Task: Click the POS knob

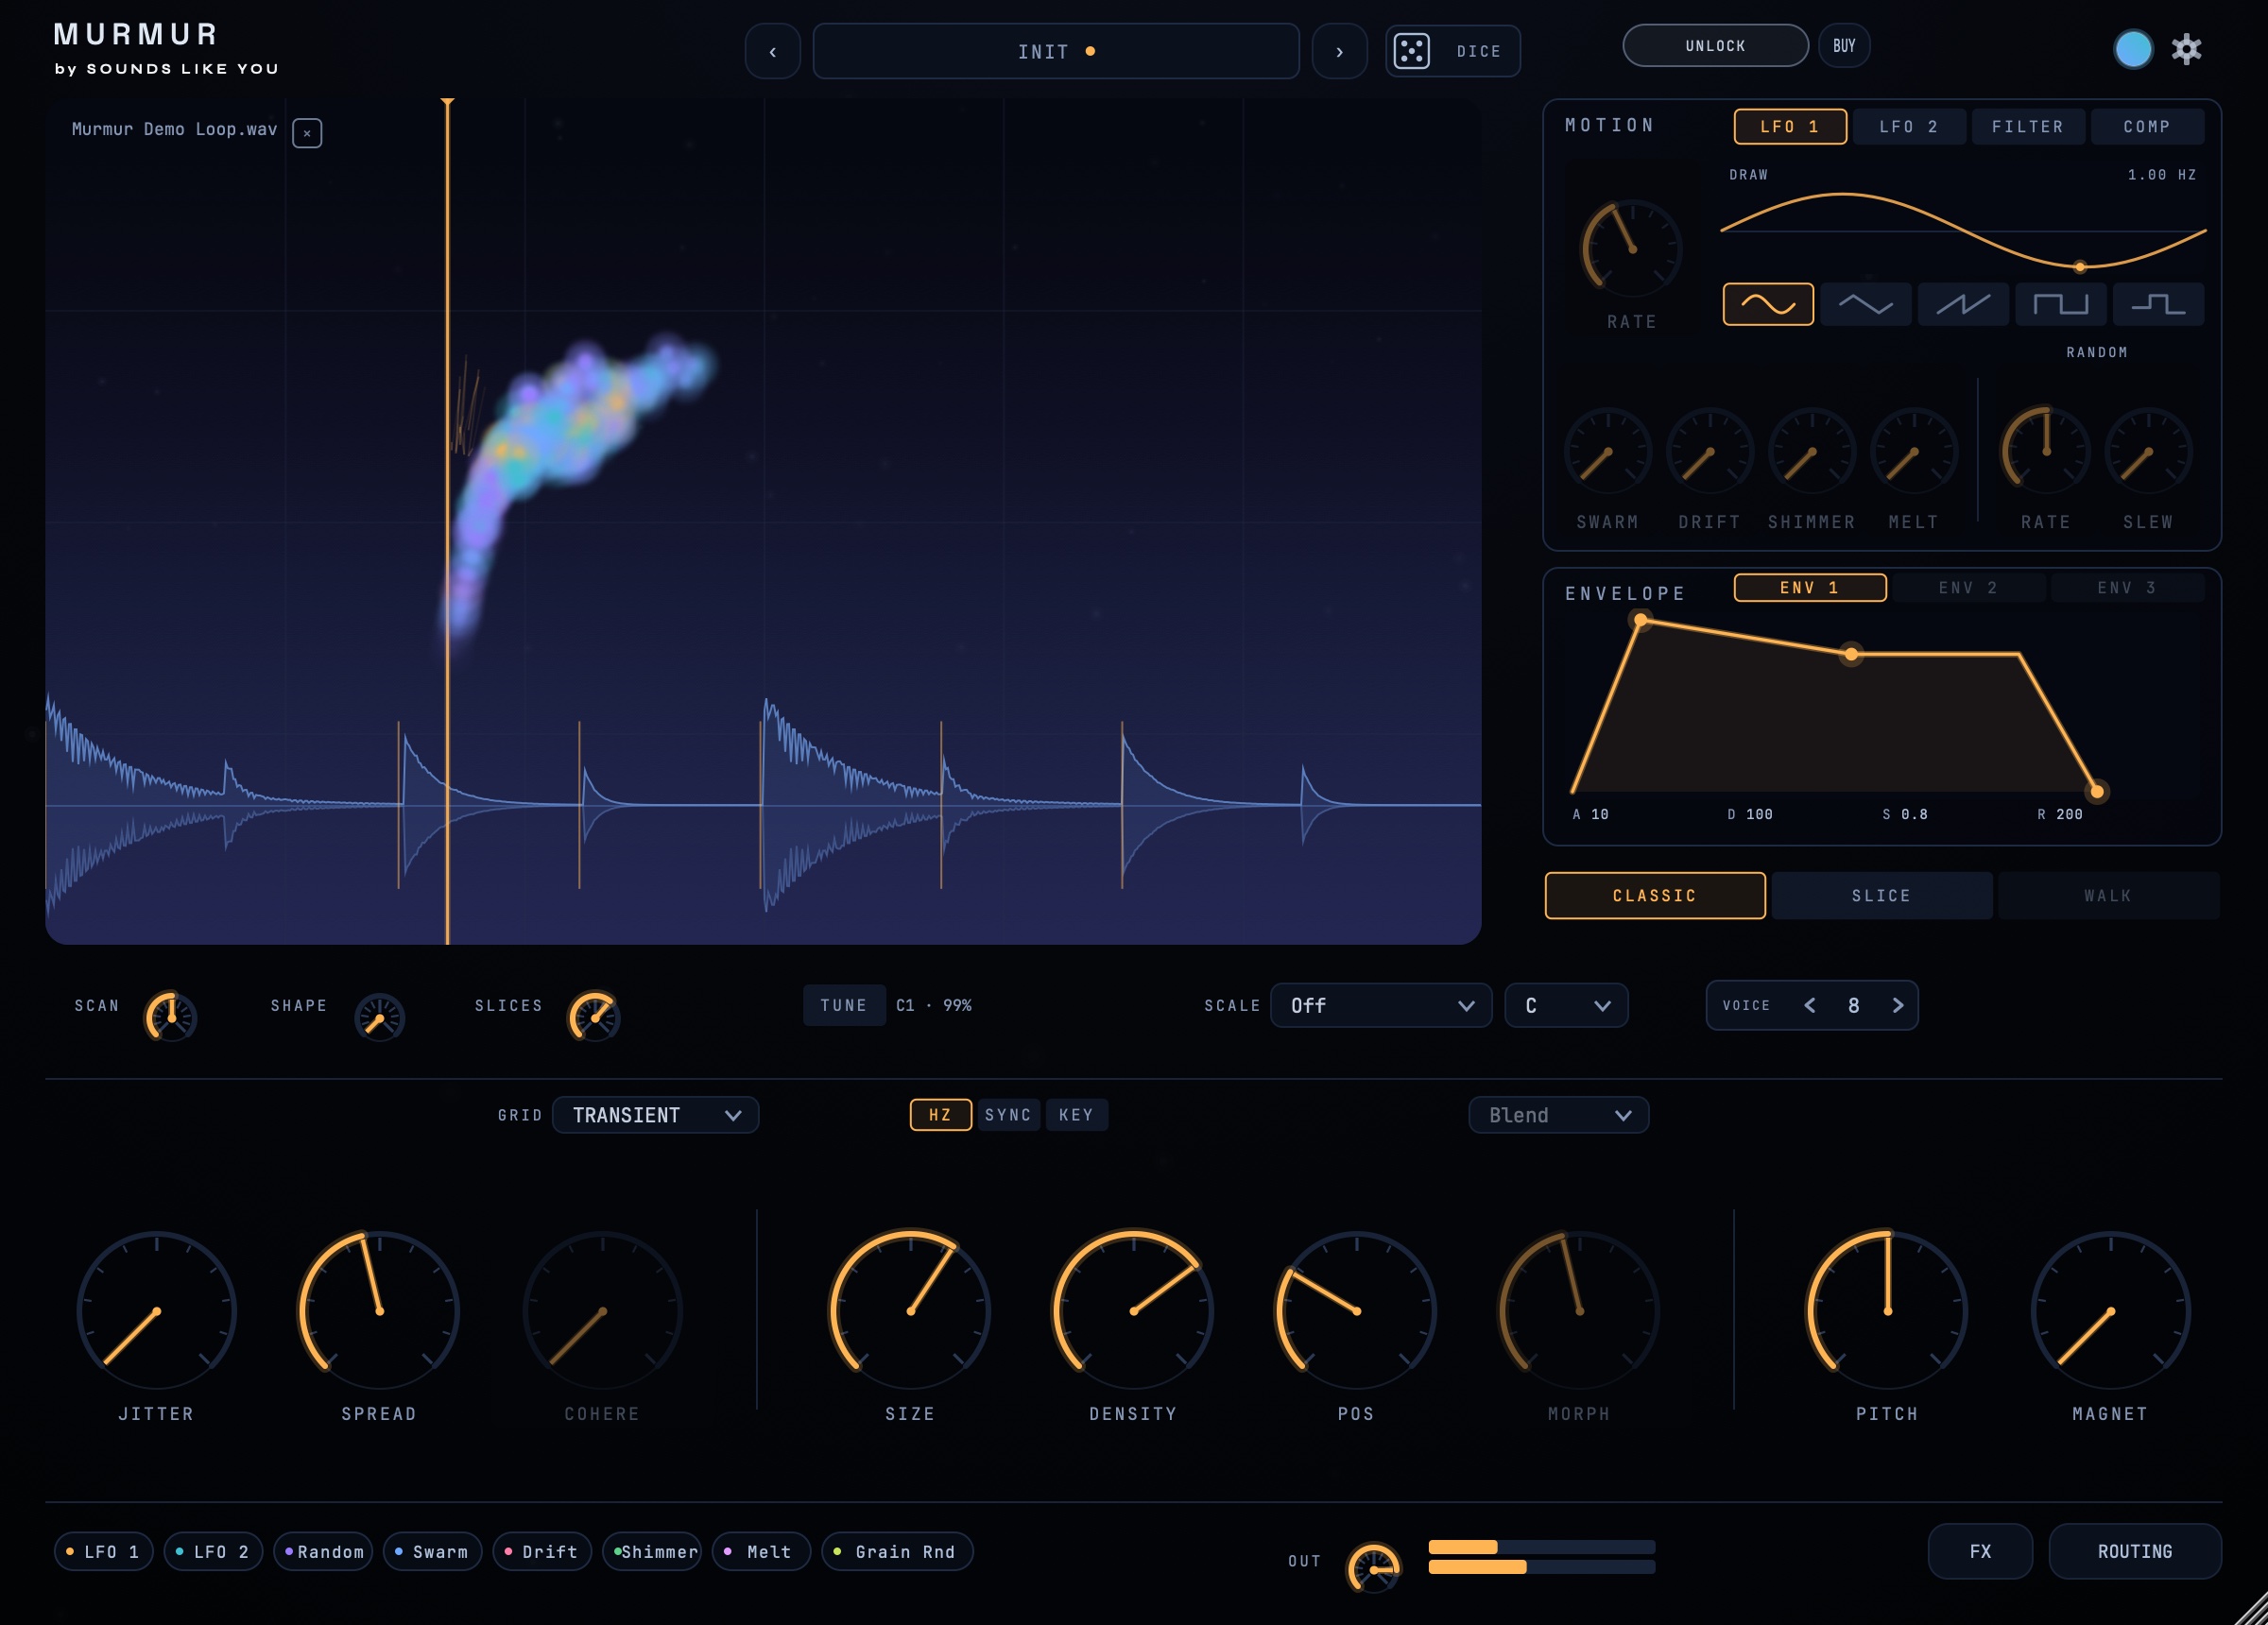Action: [1356, 1310]
